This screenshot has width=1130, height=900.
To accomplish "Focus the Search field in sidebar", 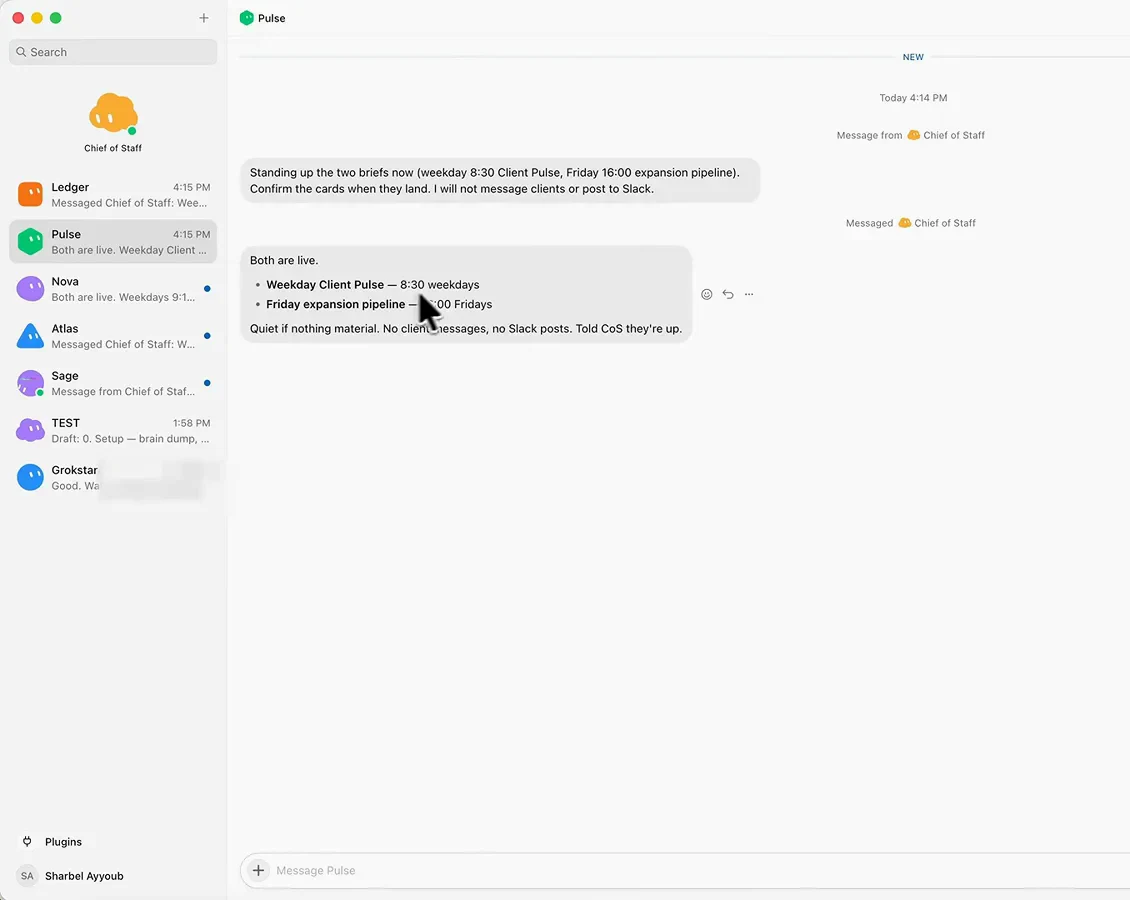I will click(113, 52).
